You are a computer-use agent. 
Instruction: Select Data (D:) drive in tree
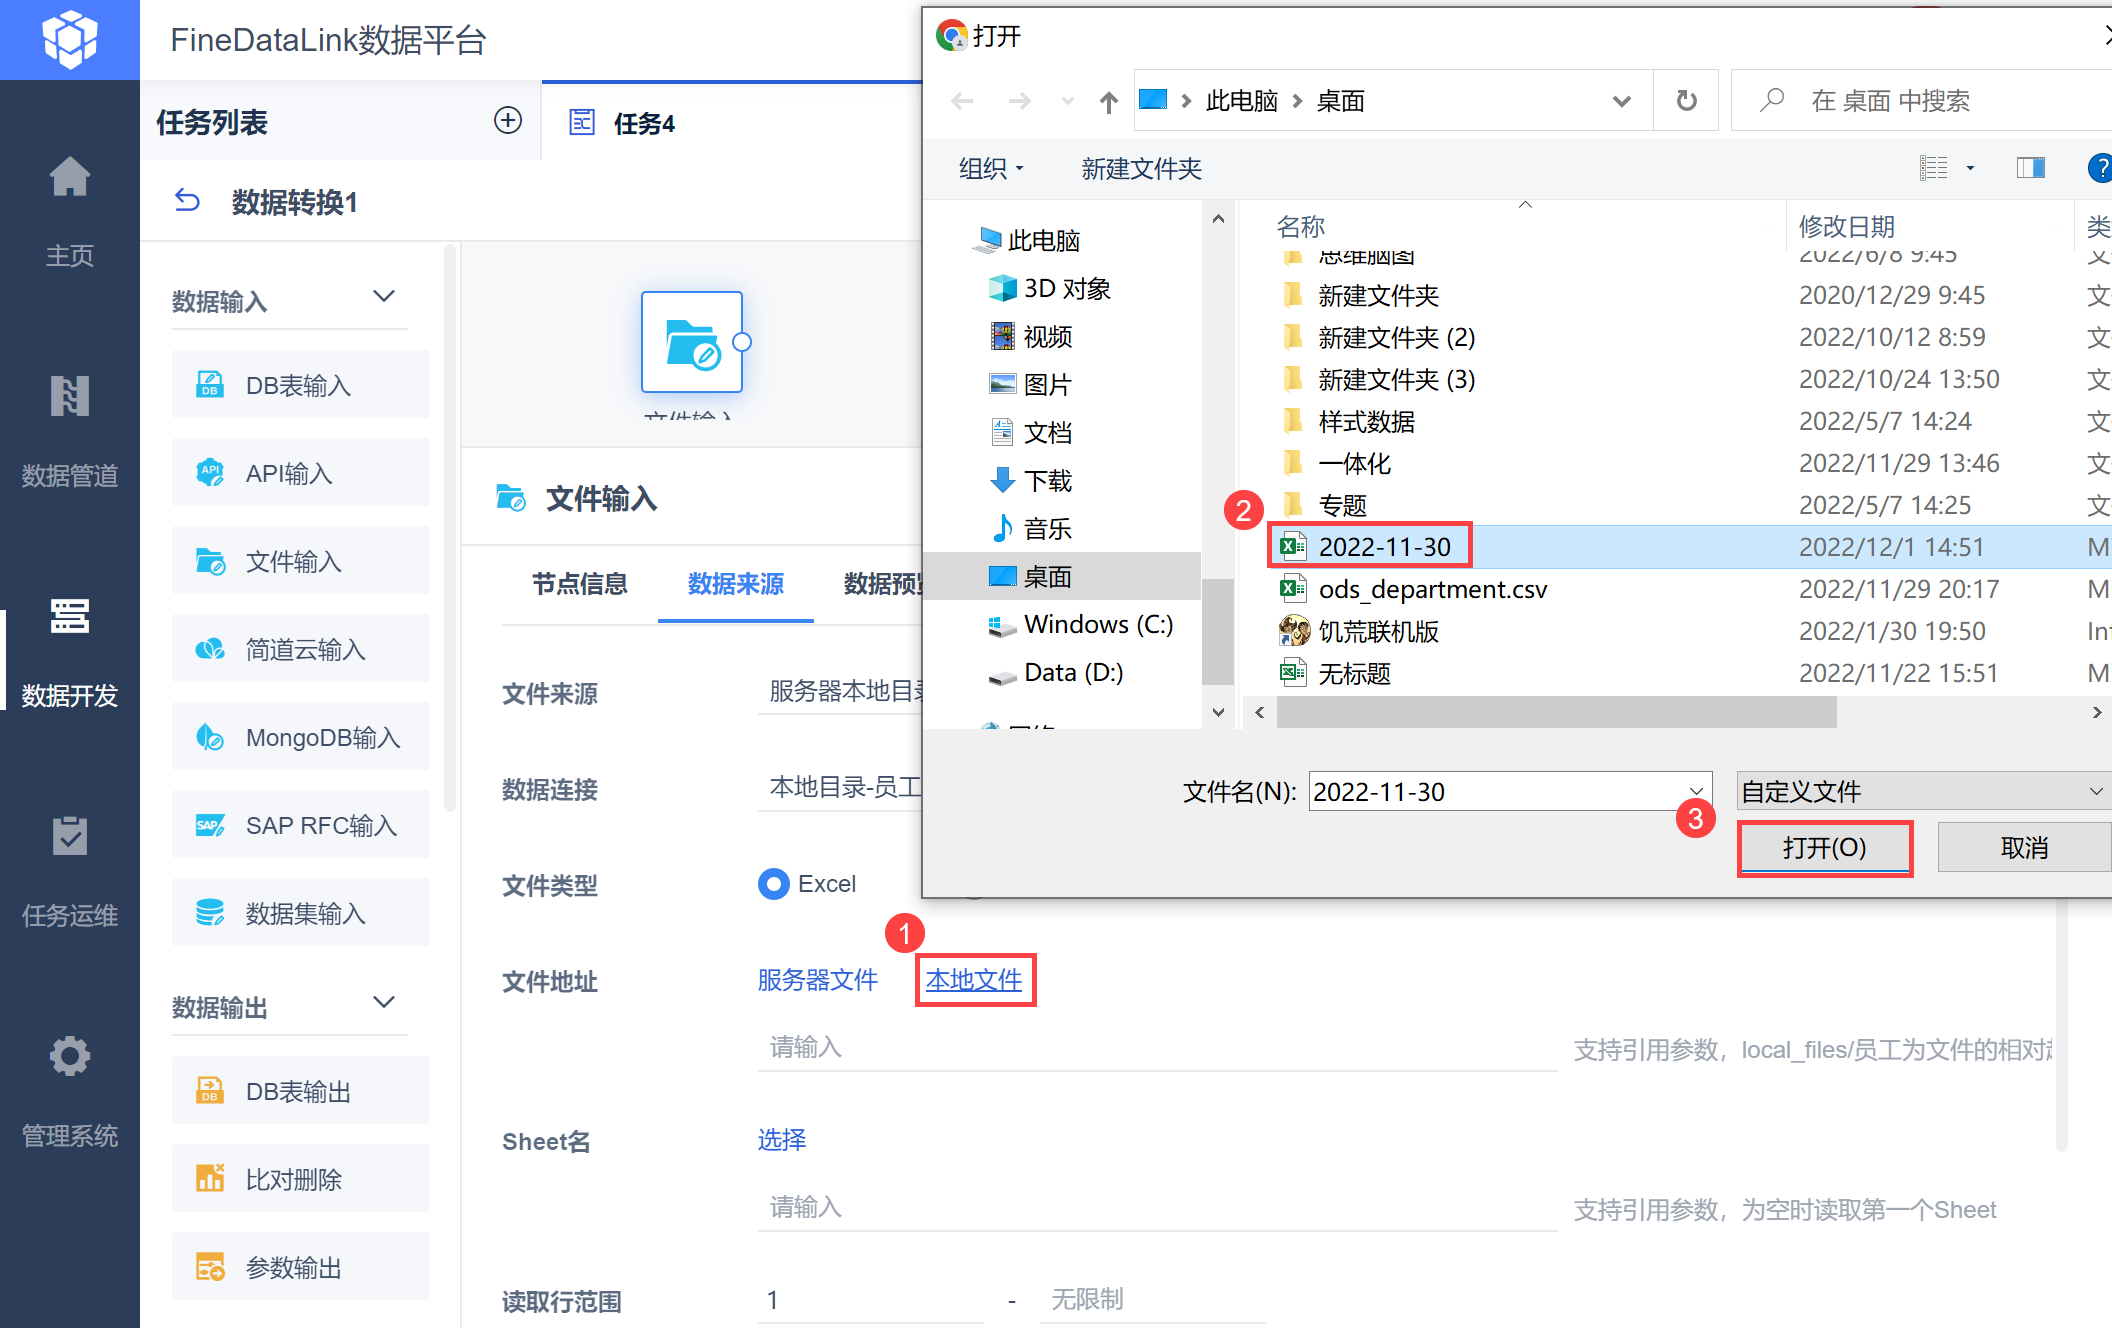[1056, 673]
